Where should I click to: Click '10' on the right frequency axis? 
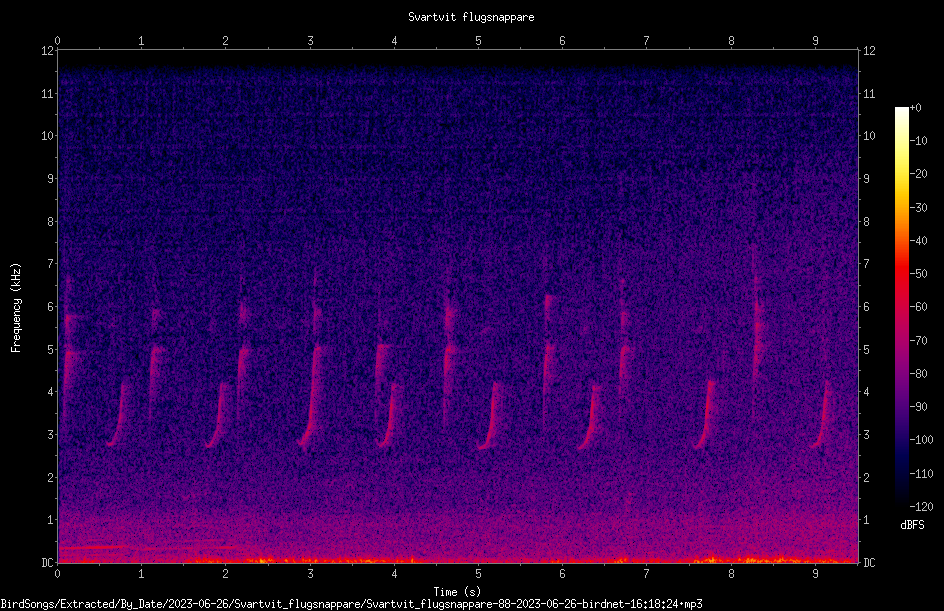tap(869, 136)
